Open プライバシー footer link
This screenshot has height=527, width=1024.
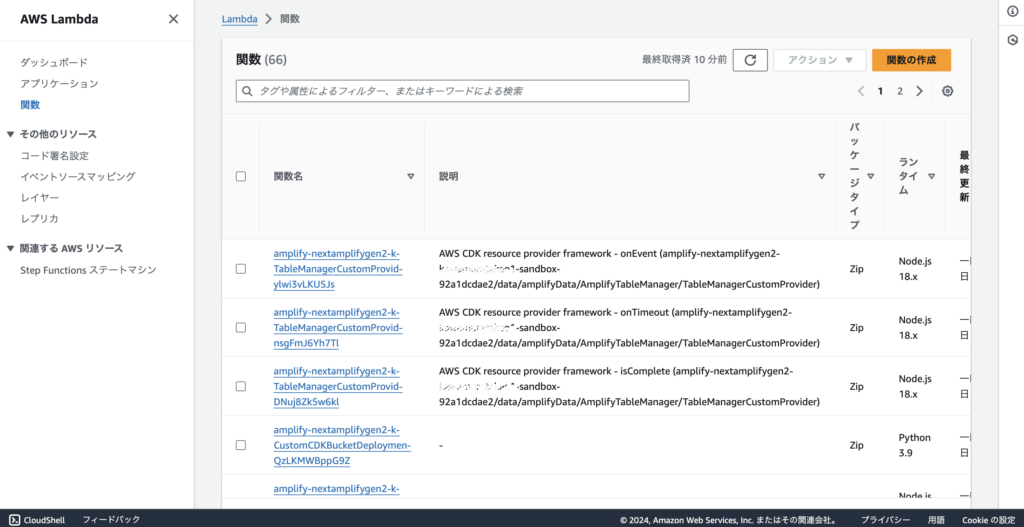[885, 520]
